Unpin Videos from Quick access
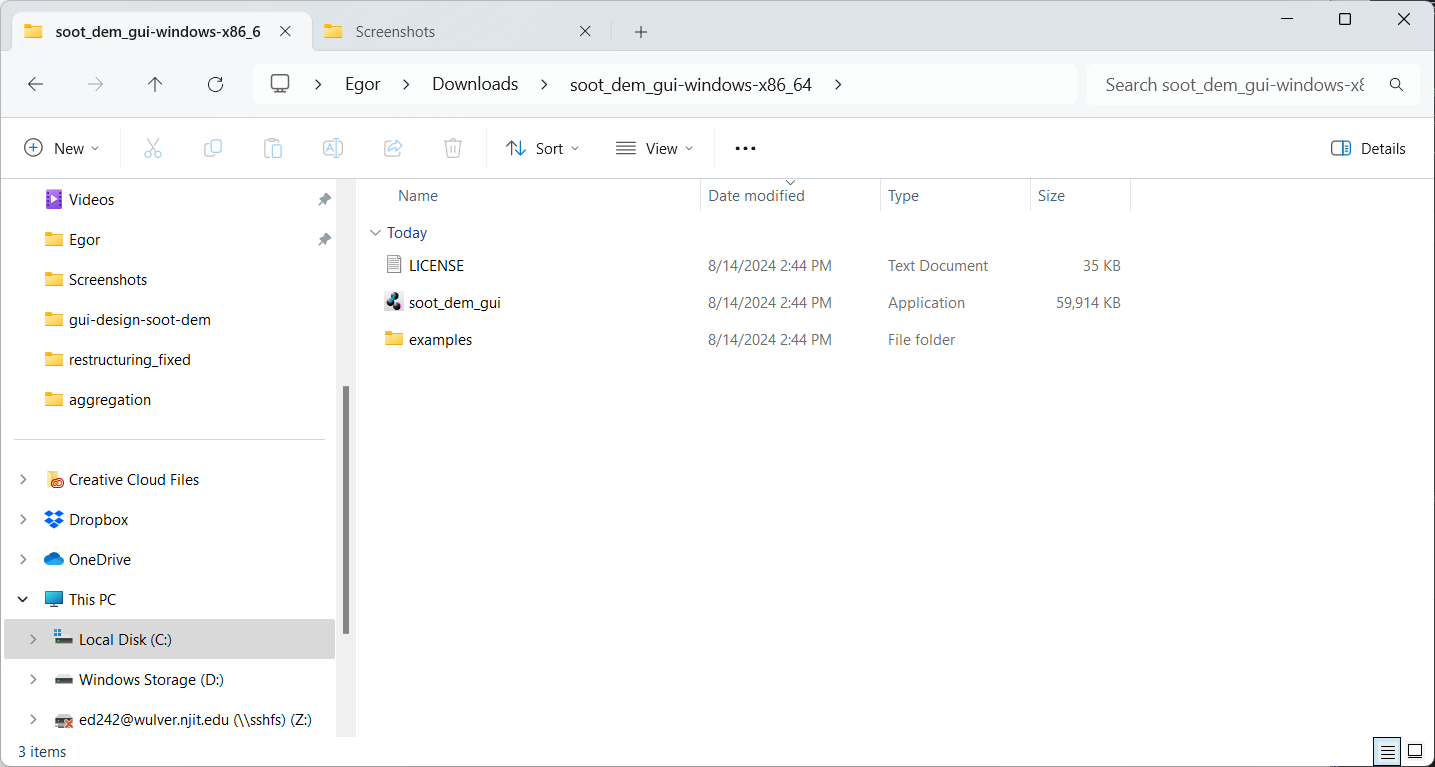Image resolution: width=1435 pixels, height=767 pixels. click(324, 199)
